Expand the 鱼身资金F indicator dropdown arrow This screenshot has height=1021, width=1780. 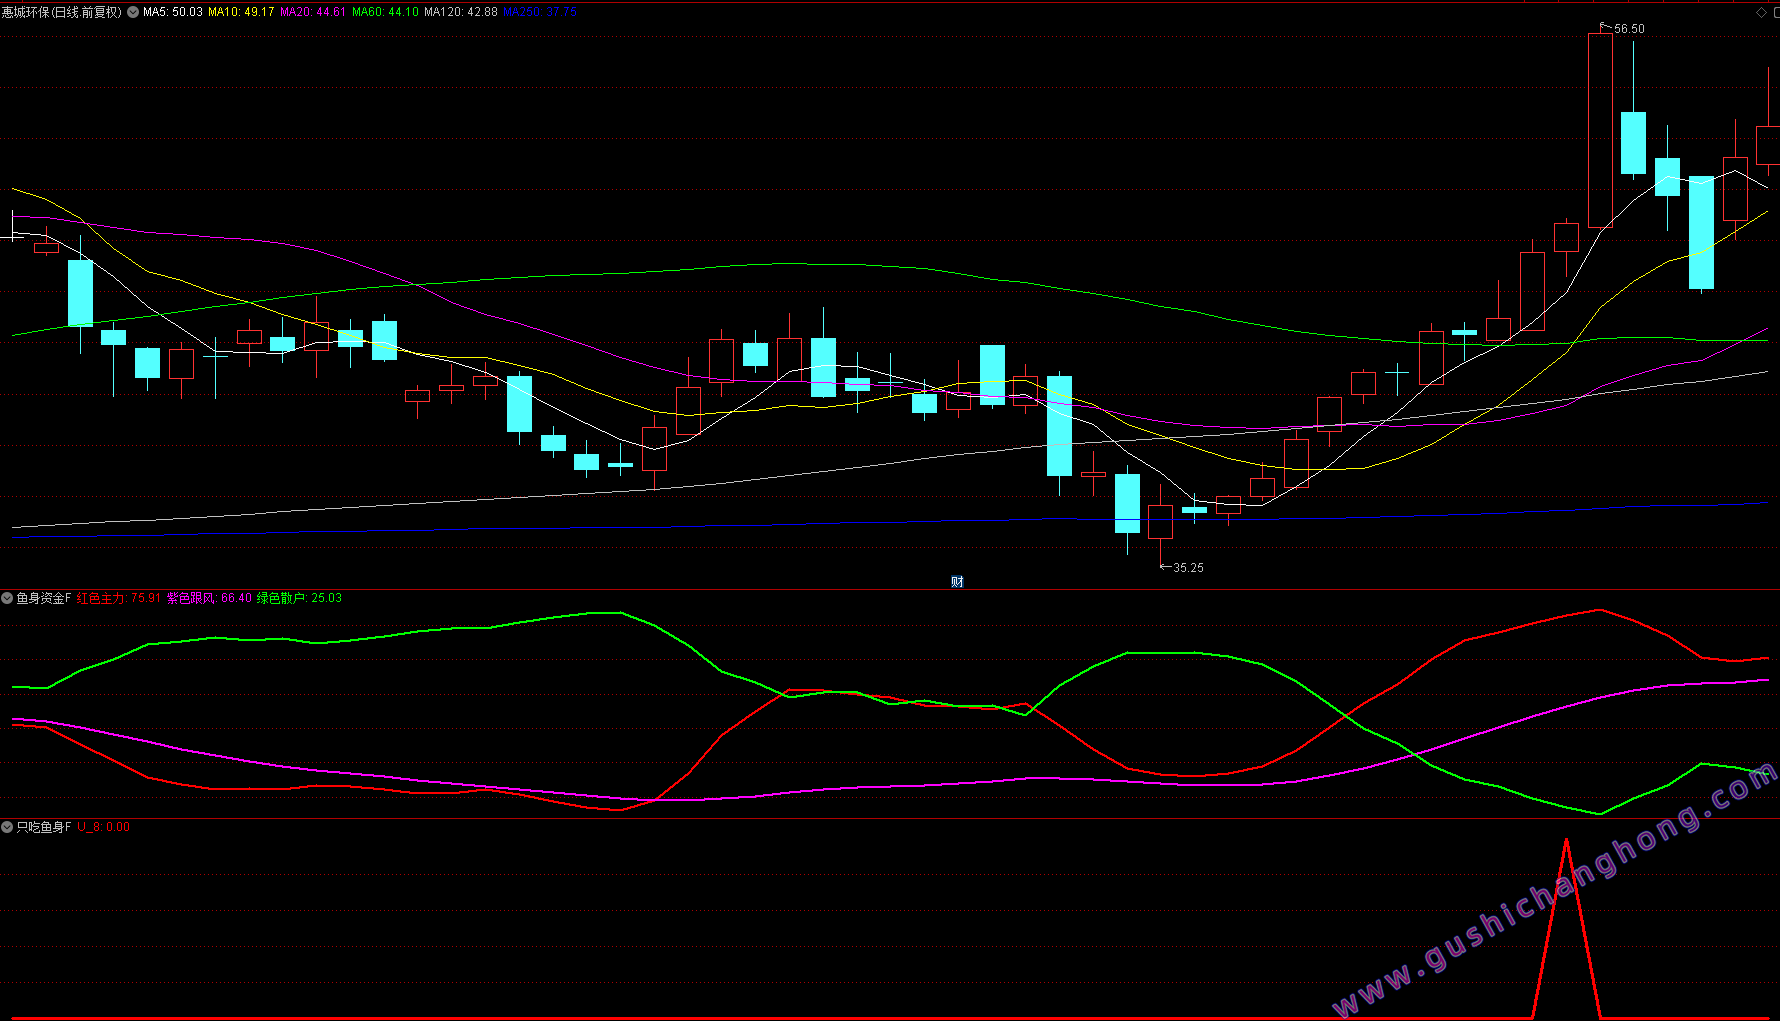(7, 598)
